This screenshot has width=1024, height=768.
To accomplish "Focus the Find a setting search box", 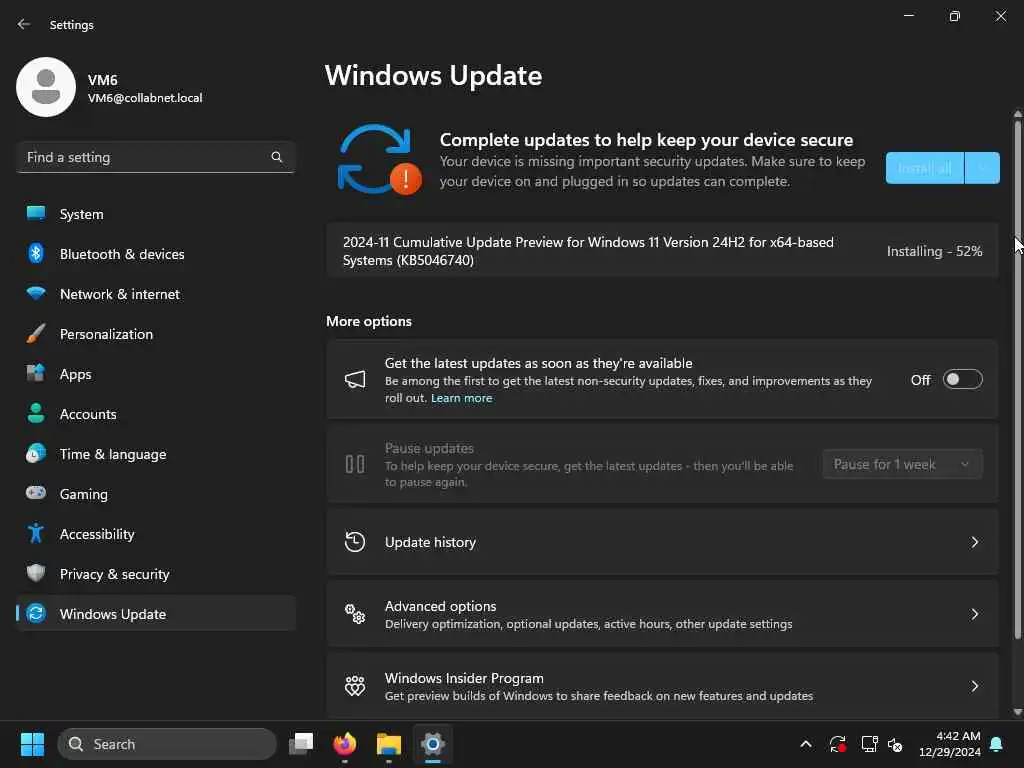I will tap(155, 157).
